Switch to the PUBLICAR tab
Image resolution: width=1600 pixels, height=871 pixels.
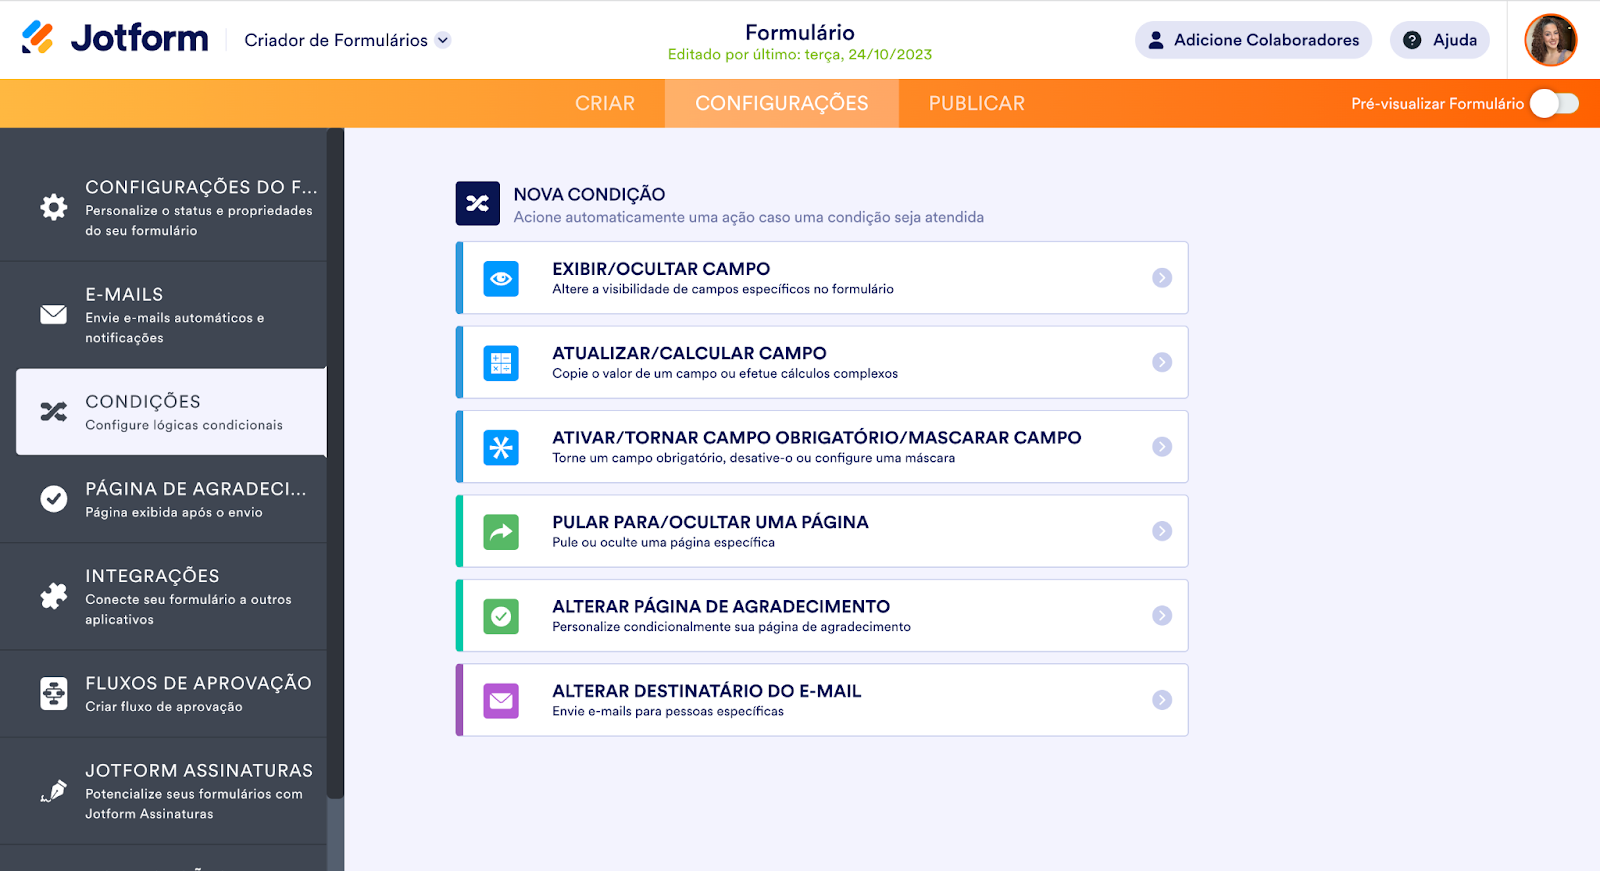[x=976, y=103]
